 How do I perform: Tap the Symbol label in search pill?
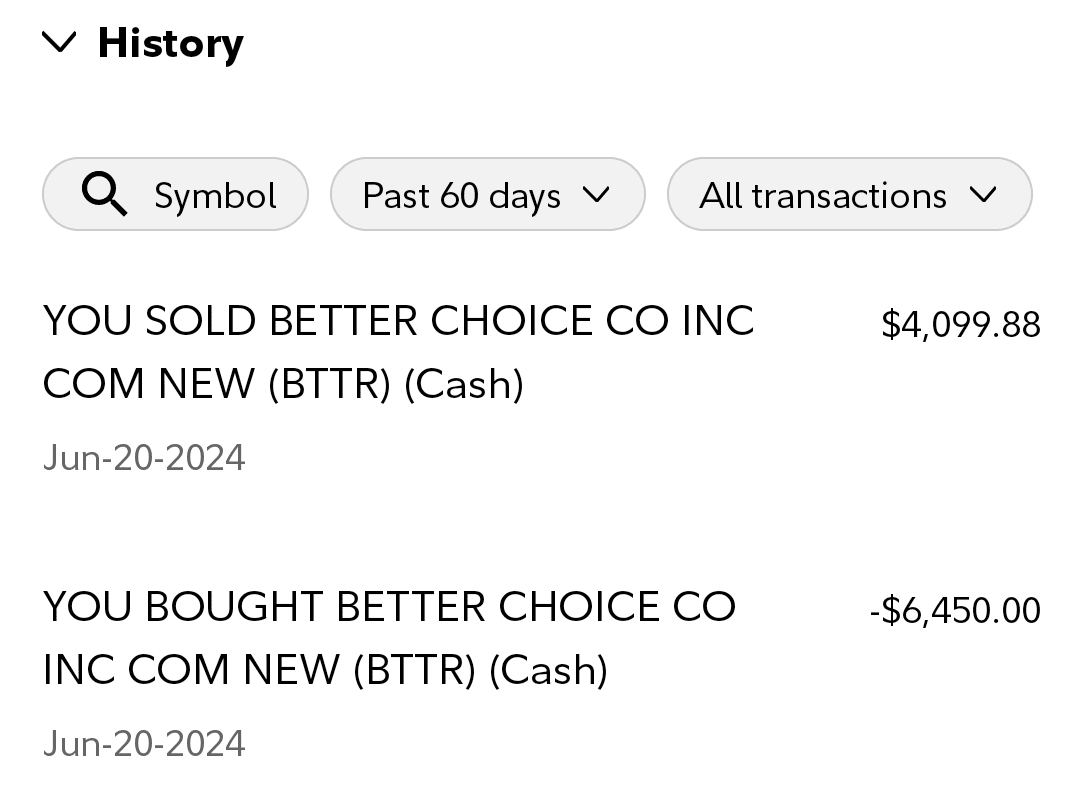point(215,195)
